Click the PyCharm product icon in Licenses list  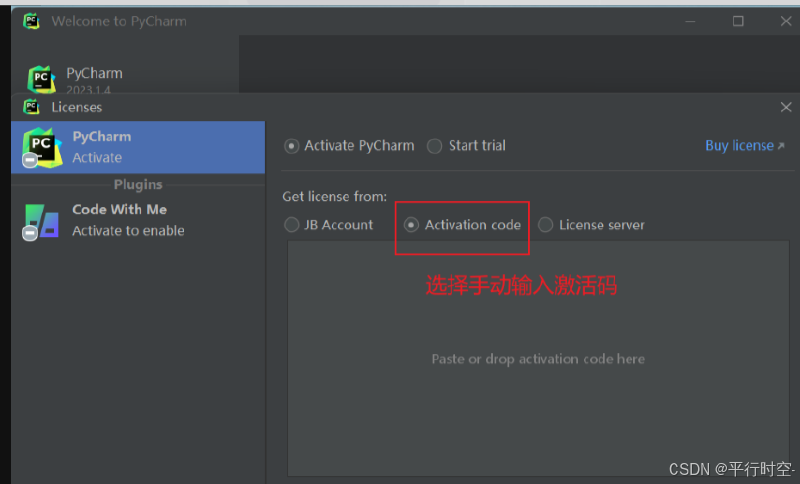coord(42,147)
